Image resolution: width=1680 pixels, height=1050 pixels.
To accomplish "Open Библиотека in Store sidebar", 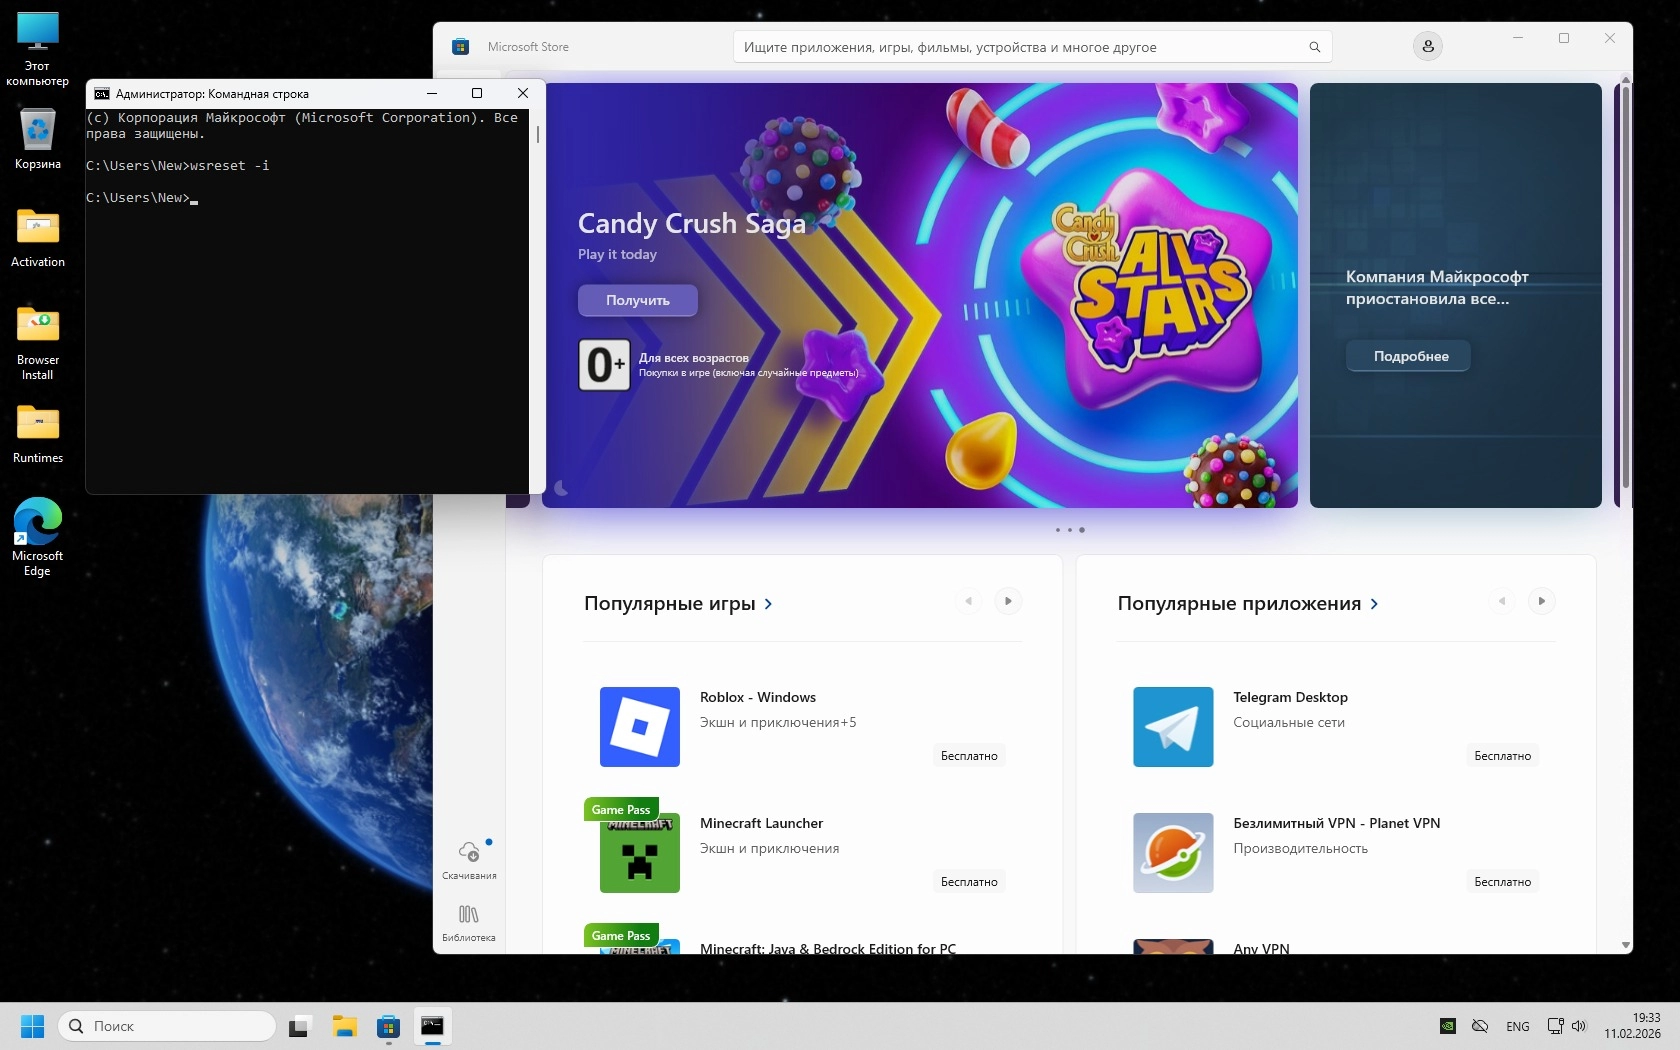I will (469, 922).
